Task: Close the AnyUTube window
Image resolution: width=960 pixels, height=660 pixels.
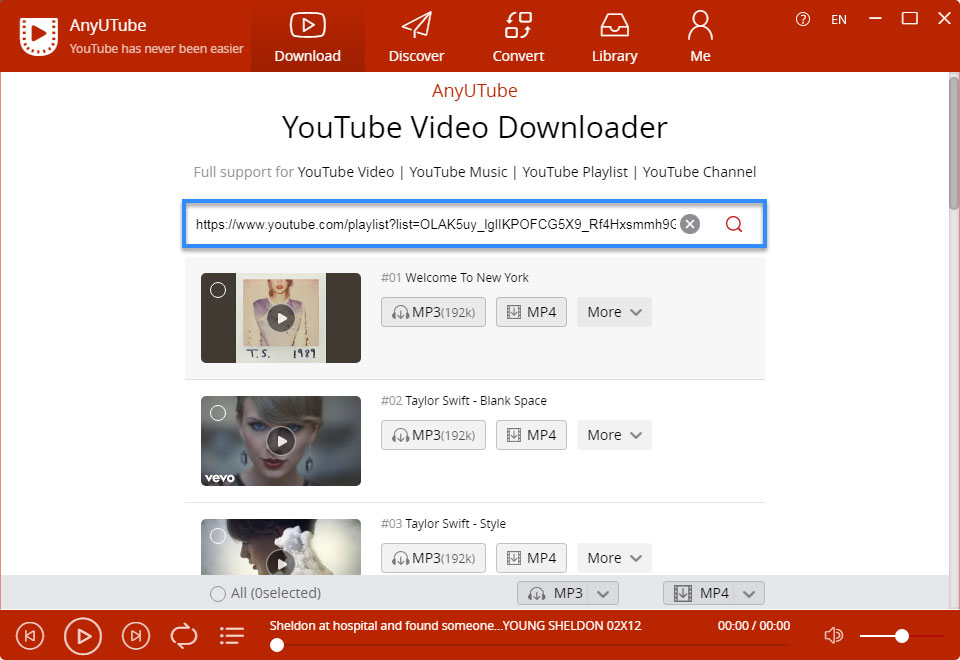Action: [x=944, y=19]
